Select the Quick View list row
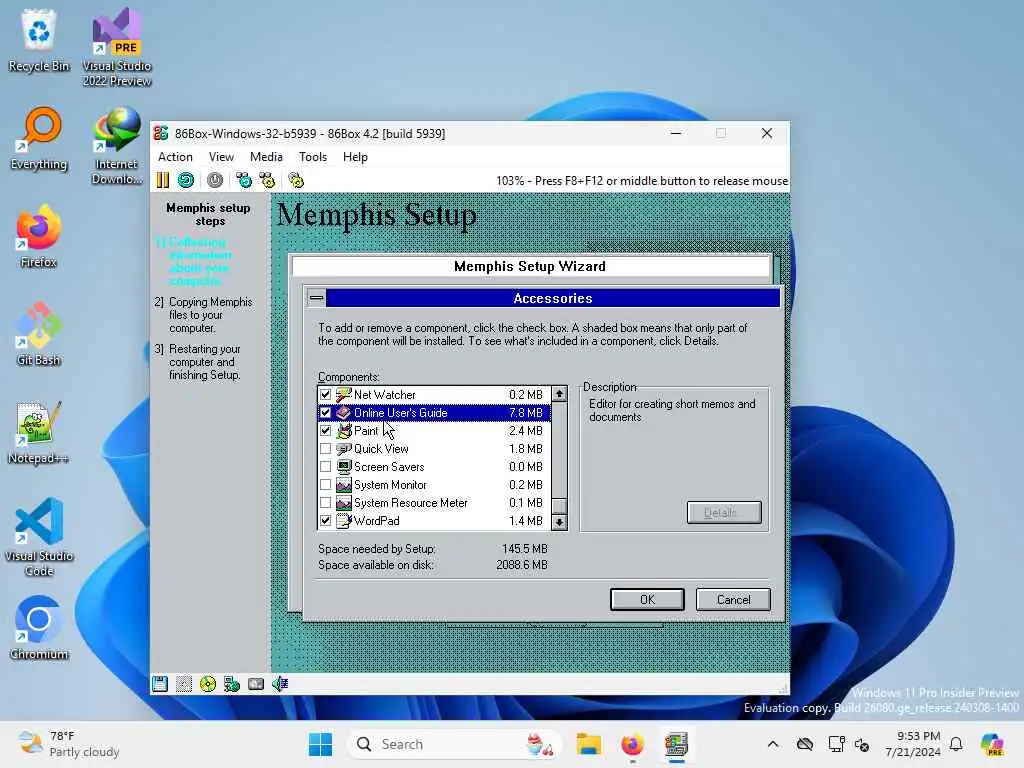 click(x=434, y=449)
